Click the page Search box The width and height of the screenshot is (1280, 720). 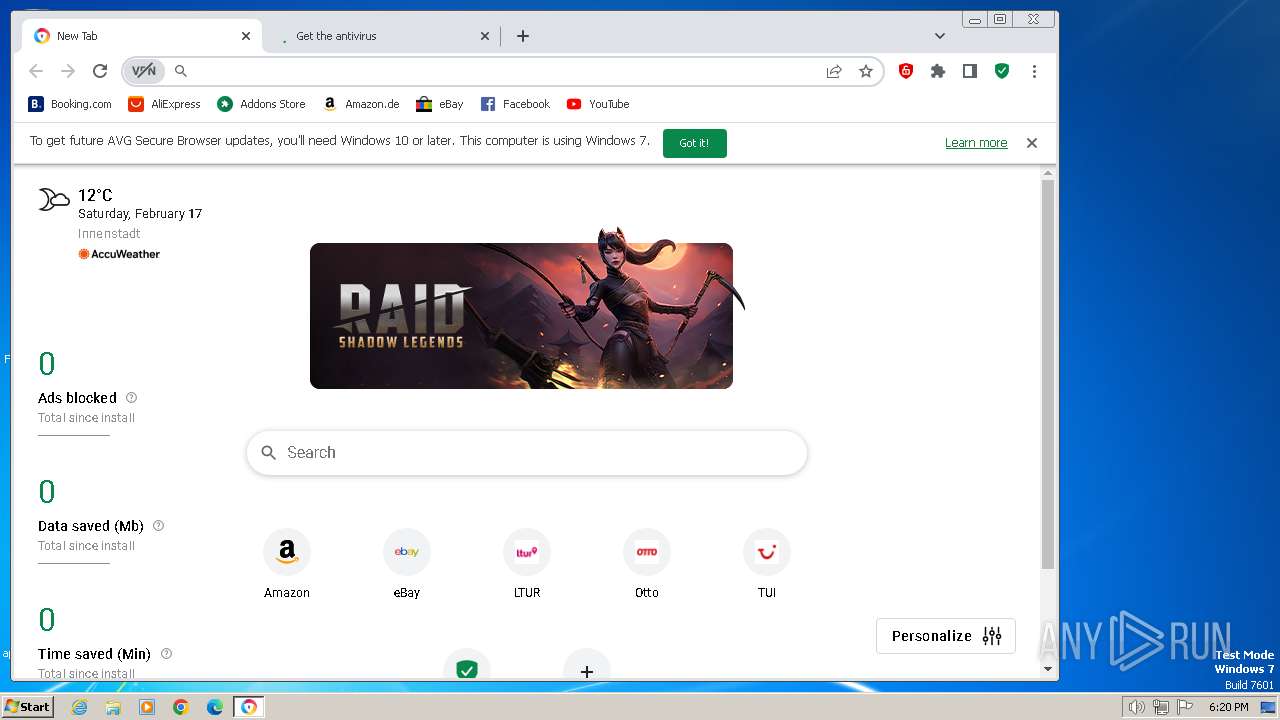point(527,453)
